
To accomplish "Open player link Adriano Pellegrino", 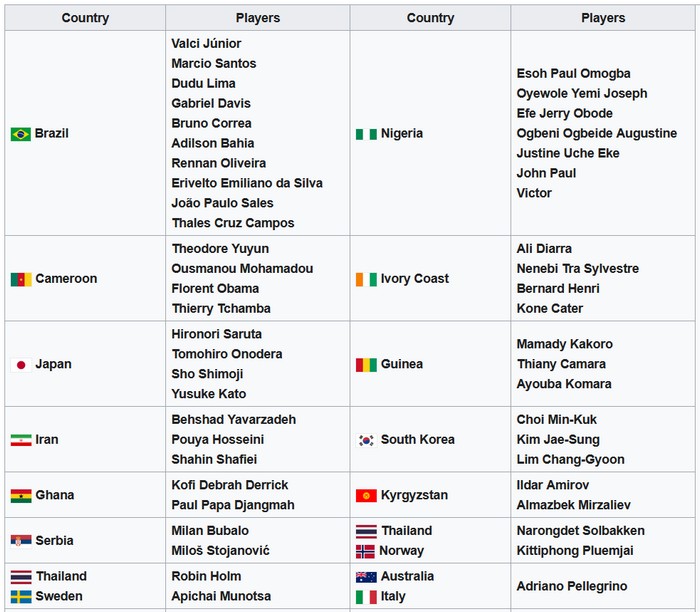I will click(572, 586).
